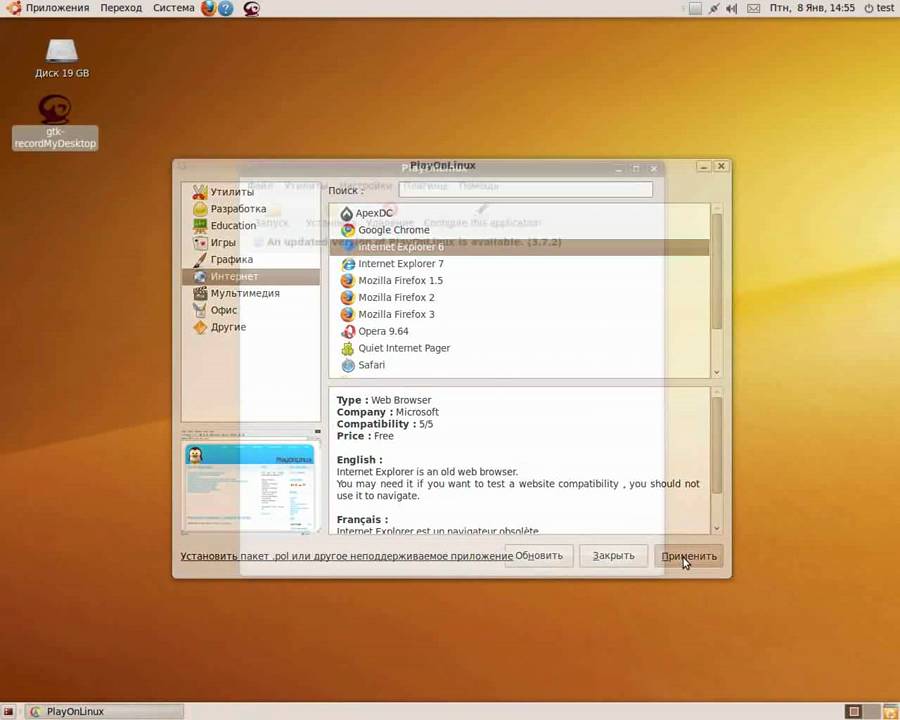The height and width of the screenshot is (720, 900).
Task: Click the Quiet Internet Pager icon
Action: pos(348,349)
